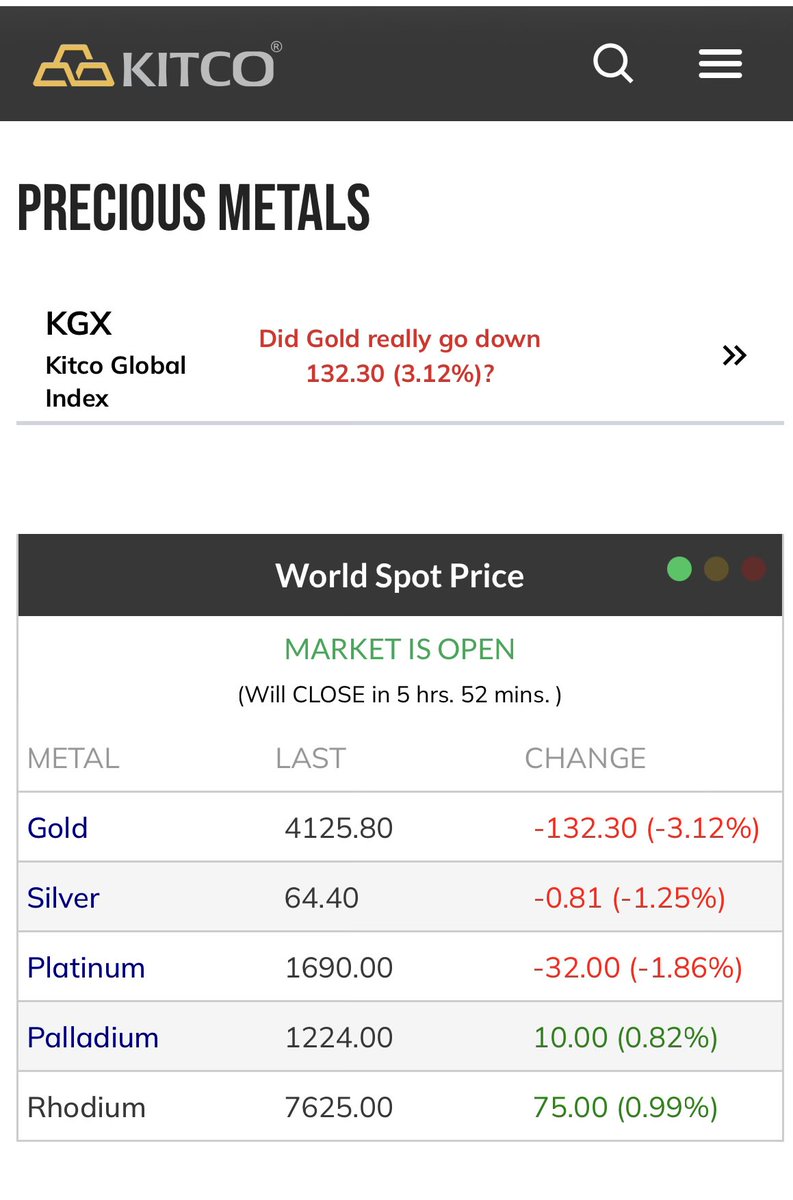Image resolution: width=793 pixels, height=1200 pixels.
Task: Click the 'Did Gold really go down' headline
Action: (400, 356)
